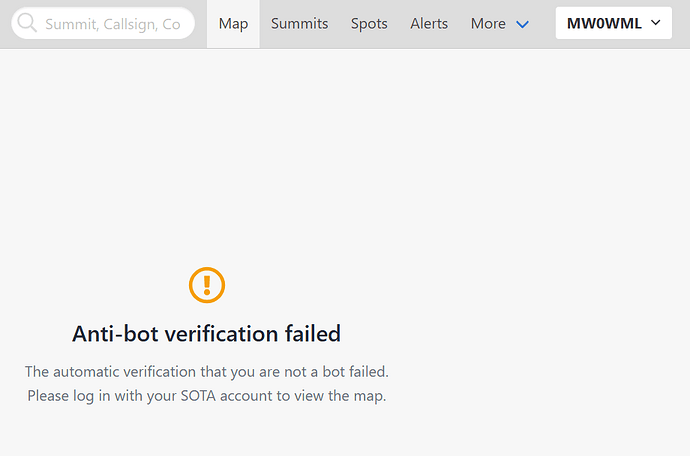The height and width of the screenshot is (456, 690).
Task: Click the word "More" in navigation
Action: (x=488, y=23)
